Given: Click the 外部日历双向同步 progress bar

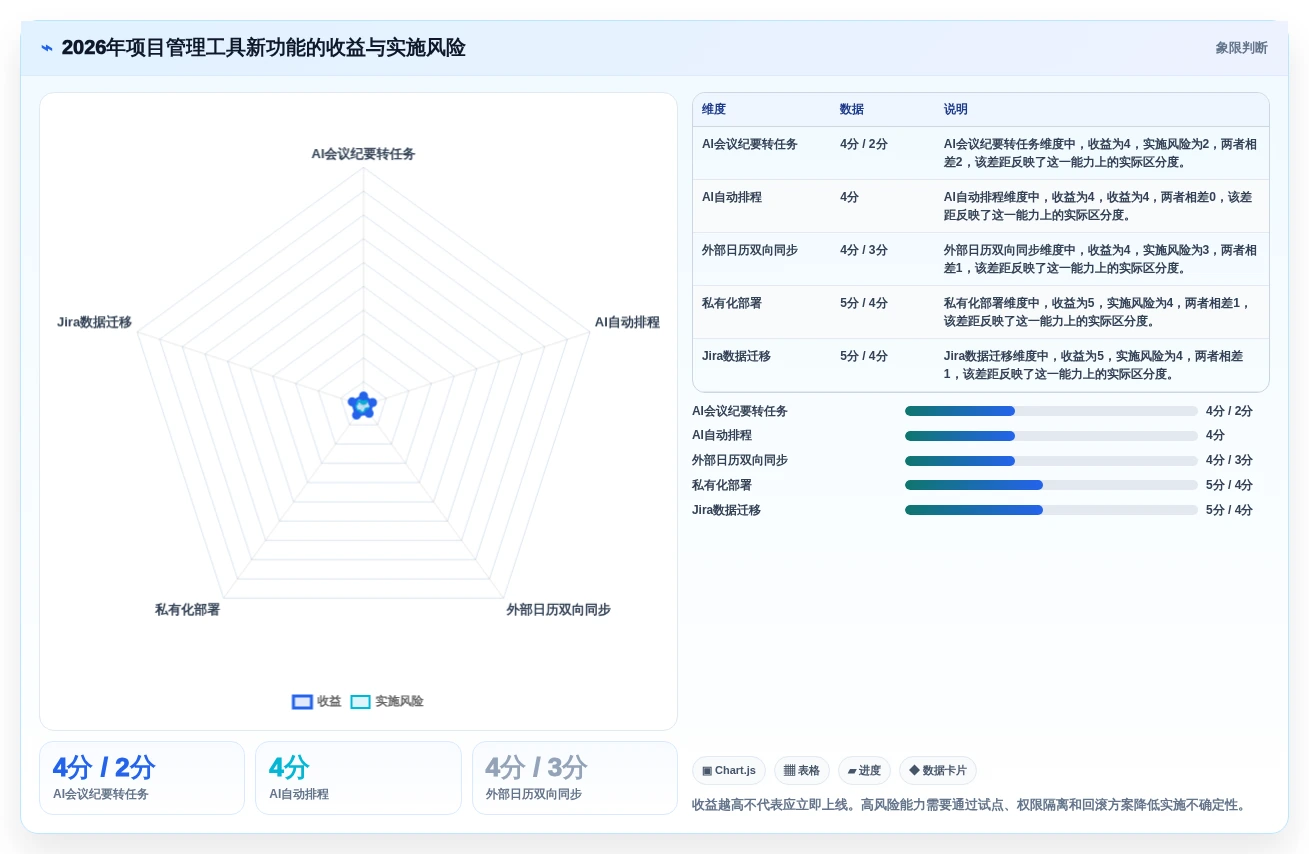Looking at the screenshot, I should coord(1051,461).
